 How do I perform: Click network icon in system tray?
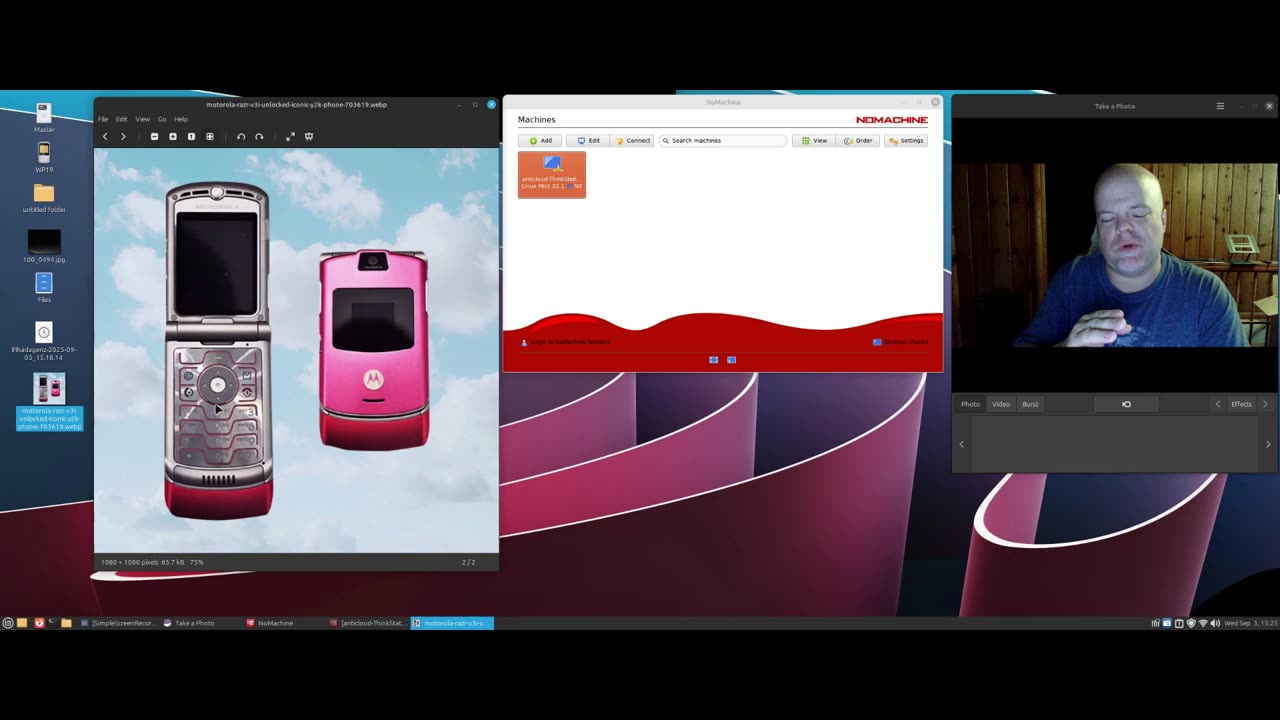point(1203,623)
